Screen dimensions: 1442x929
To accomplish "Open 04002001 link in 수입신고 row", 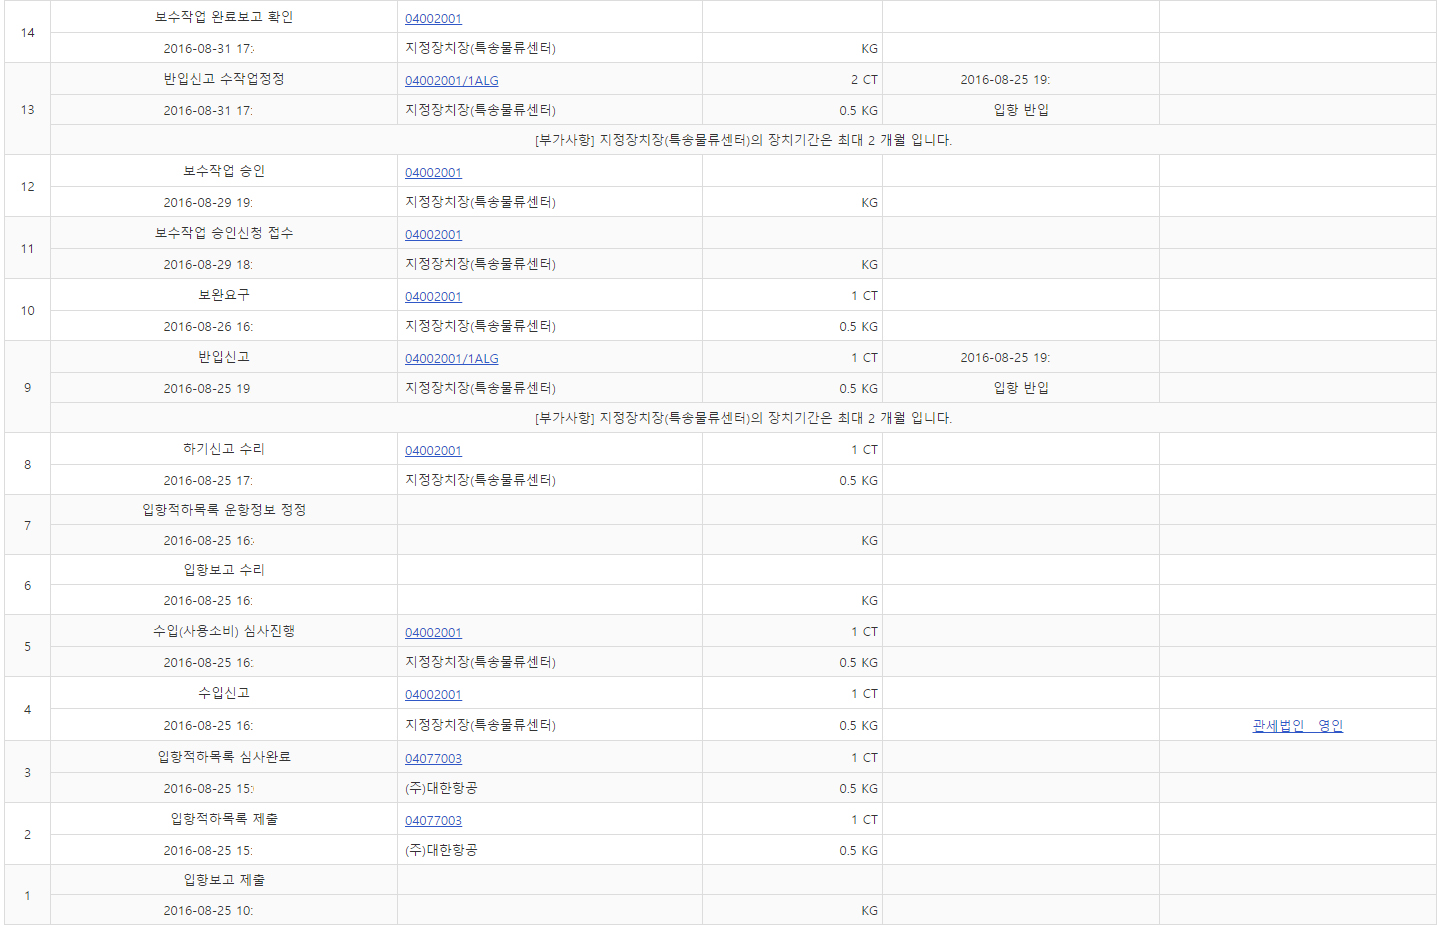I will coord(433,695).
